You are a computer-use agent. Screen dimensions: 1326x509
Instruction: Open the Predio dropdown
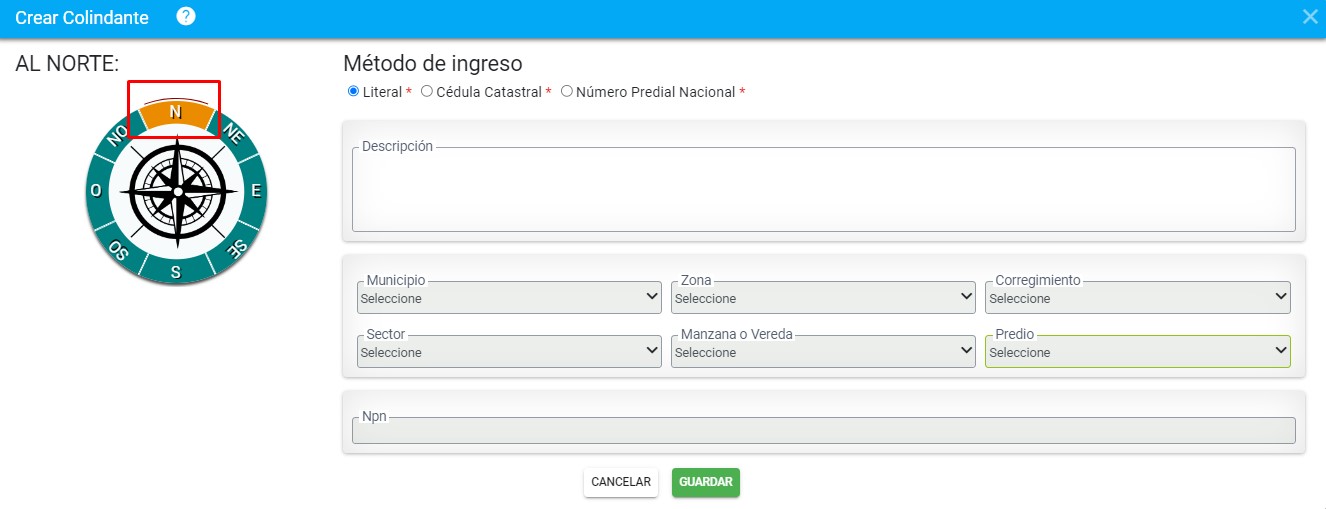[x=1138, y=352]
